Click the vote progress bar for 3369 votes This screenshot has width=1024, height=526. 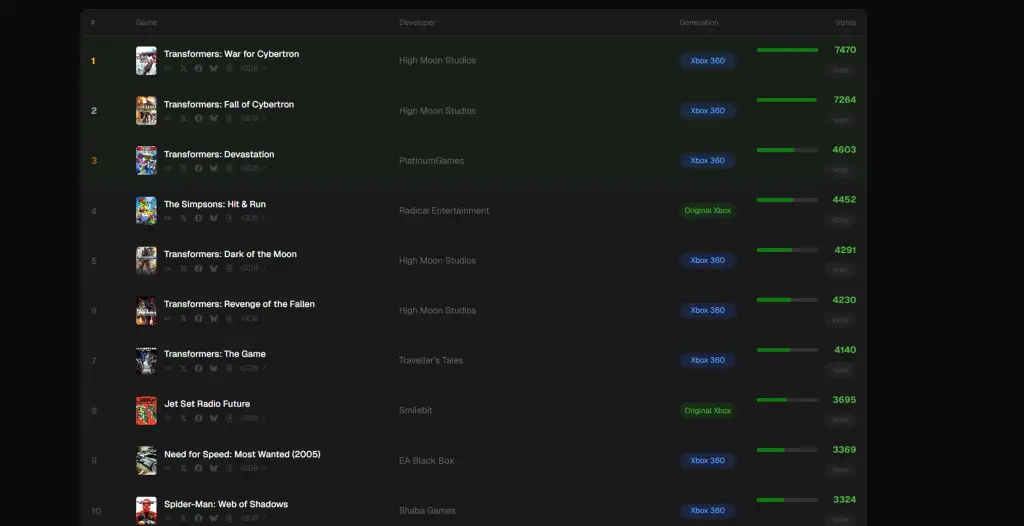click(788, 450)
